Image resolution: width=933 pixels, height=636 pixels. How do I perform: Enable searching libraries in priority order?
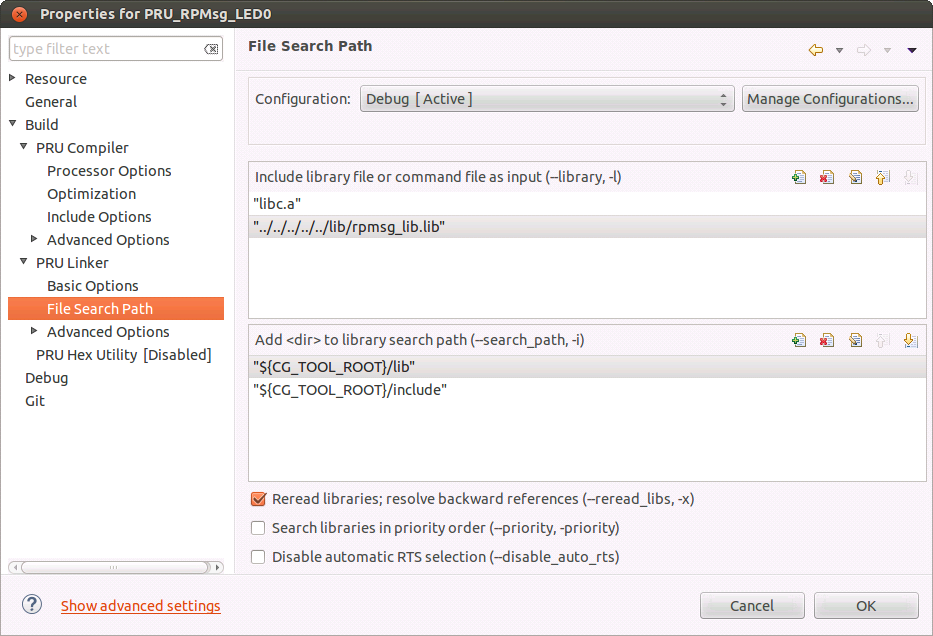coord(258,528)
